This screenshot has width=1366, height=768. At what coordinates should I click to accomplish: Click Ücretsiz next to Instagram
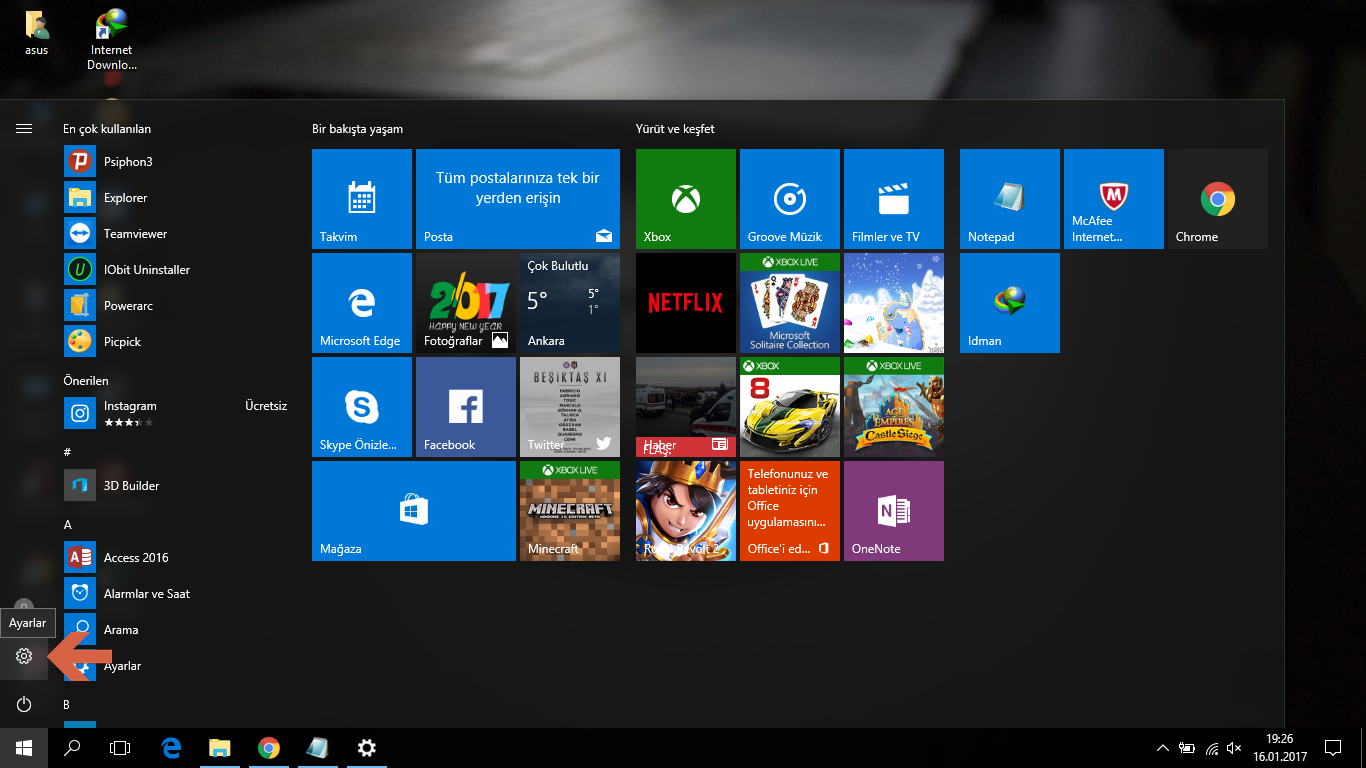point(265,405)
